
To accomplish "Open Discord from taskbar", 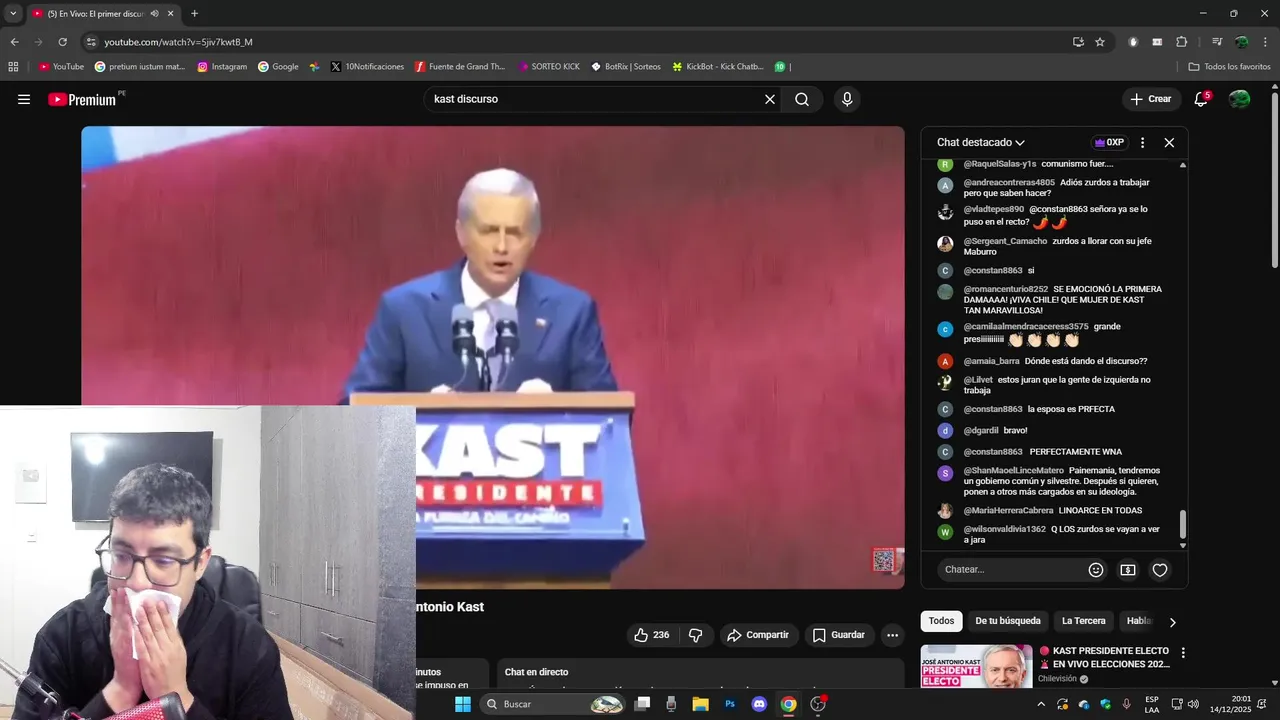I will [x=759, y=704].
